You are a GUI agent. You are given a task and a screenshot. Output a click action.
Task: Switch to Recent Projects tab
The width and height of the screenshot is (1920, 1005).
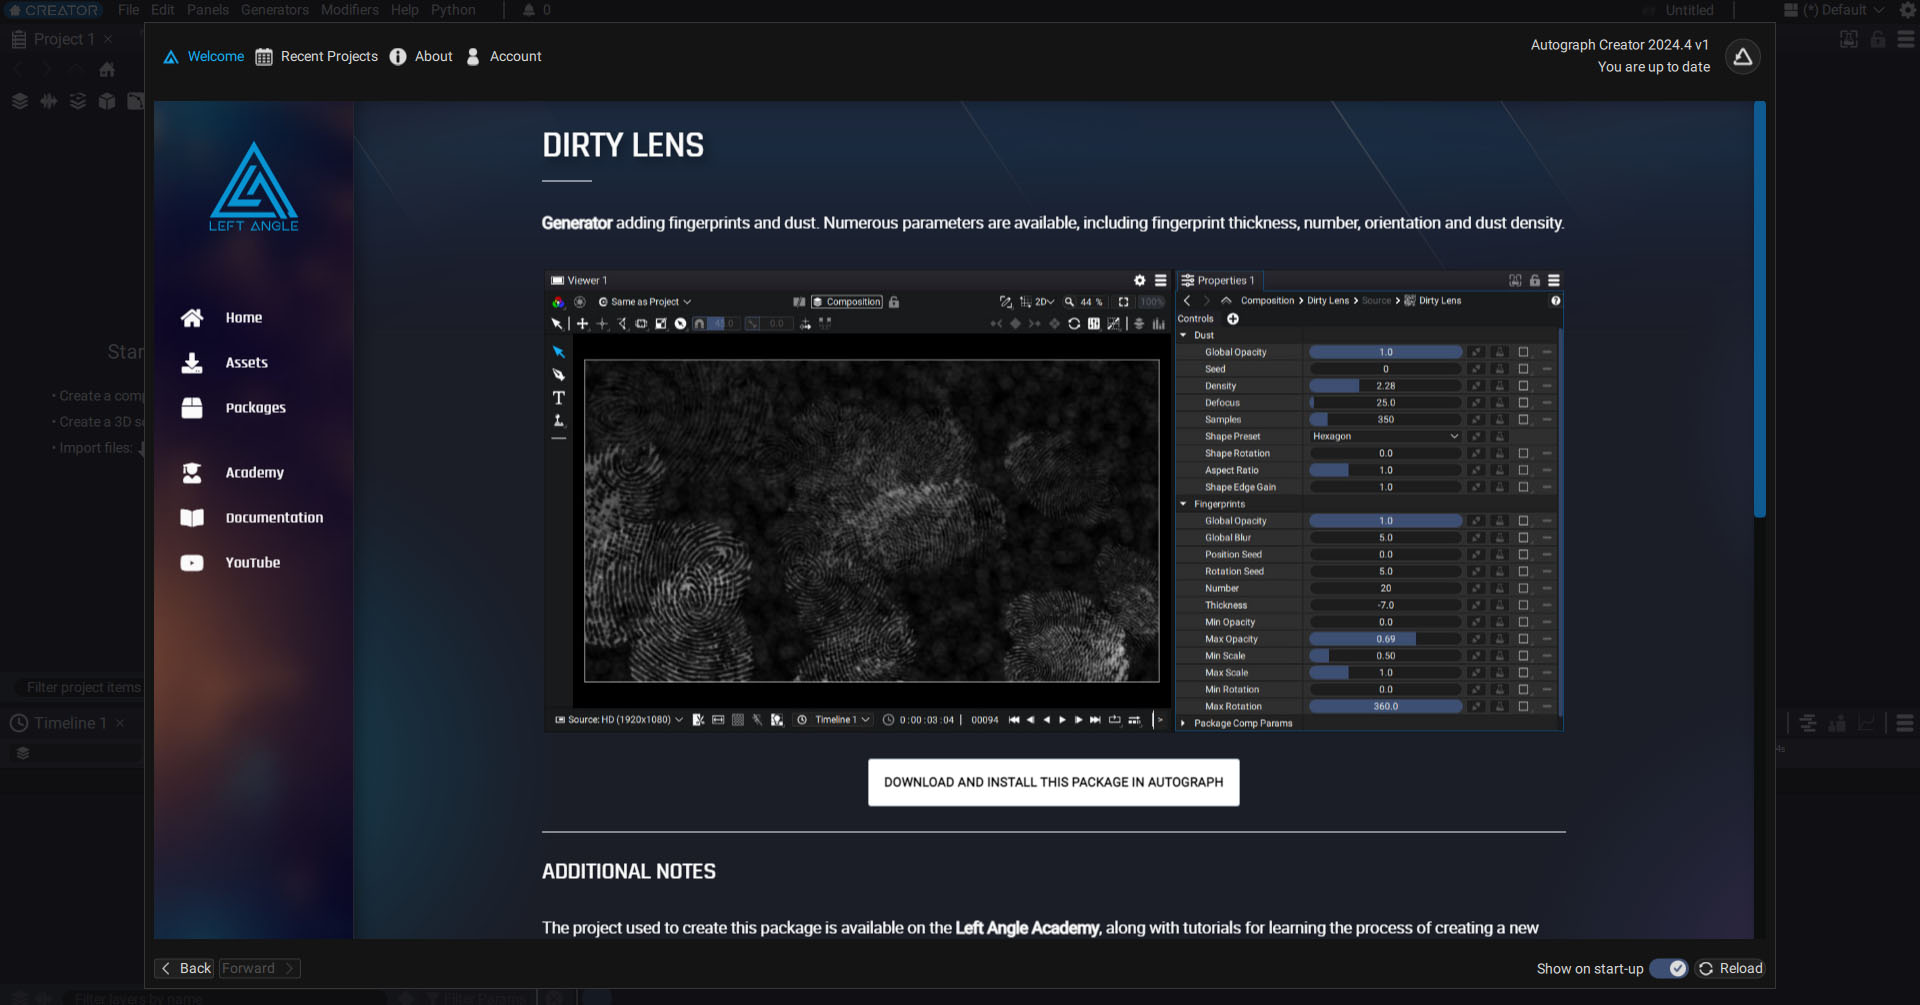317,57
